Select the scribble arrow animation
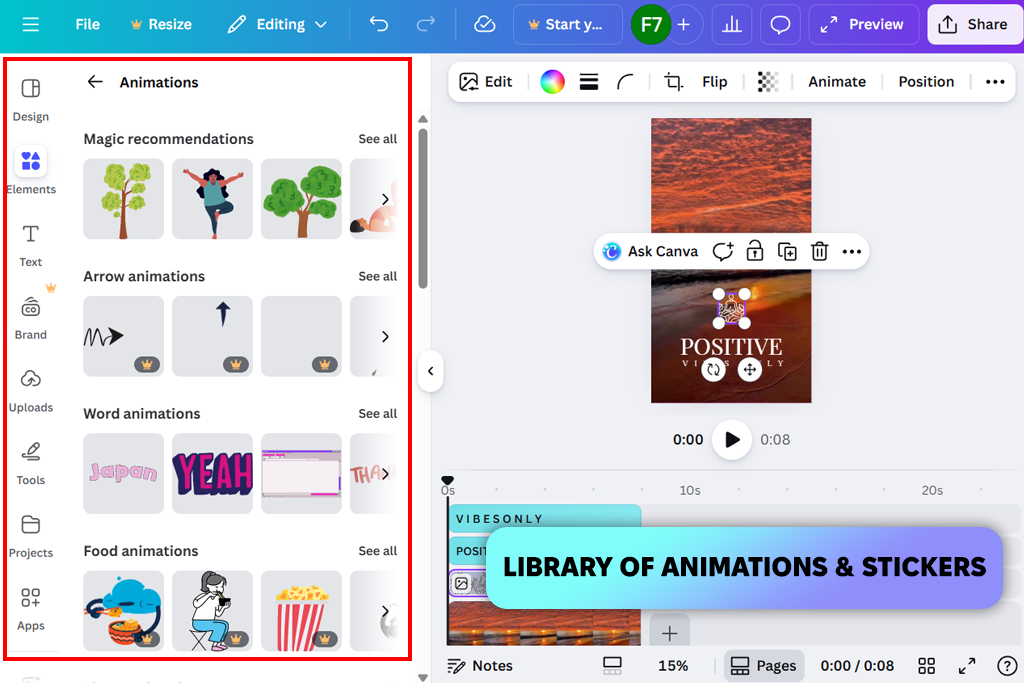Screen dimensions: 1024x683 click(123, 336)
